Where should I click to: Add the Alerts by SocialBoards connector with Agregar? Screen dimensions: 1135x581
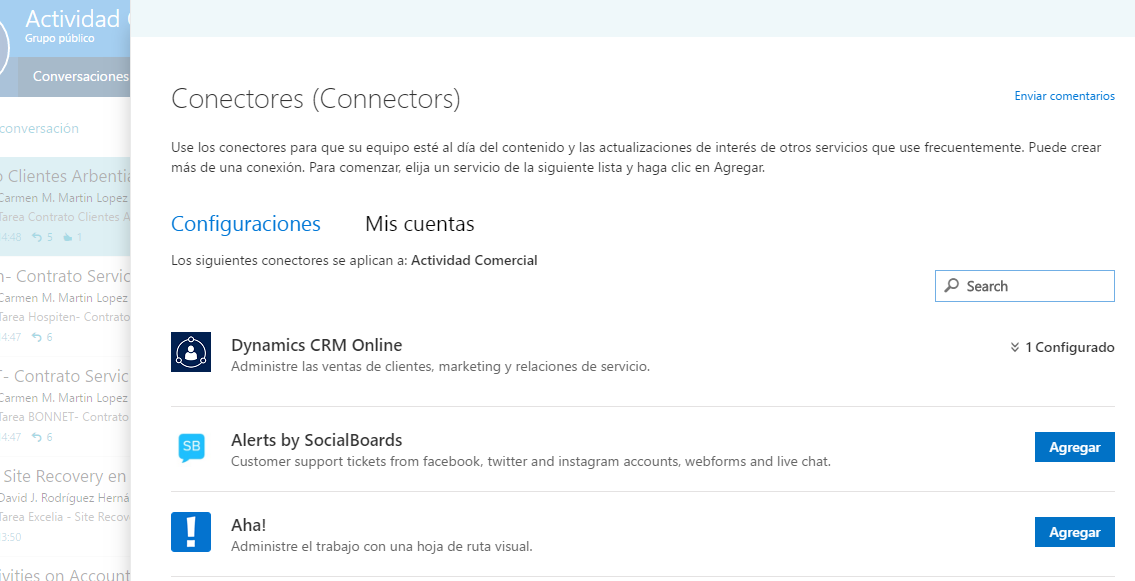[1074, 448]
